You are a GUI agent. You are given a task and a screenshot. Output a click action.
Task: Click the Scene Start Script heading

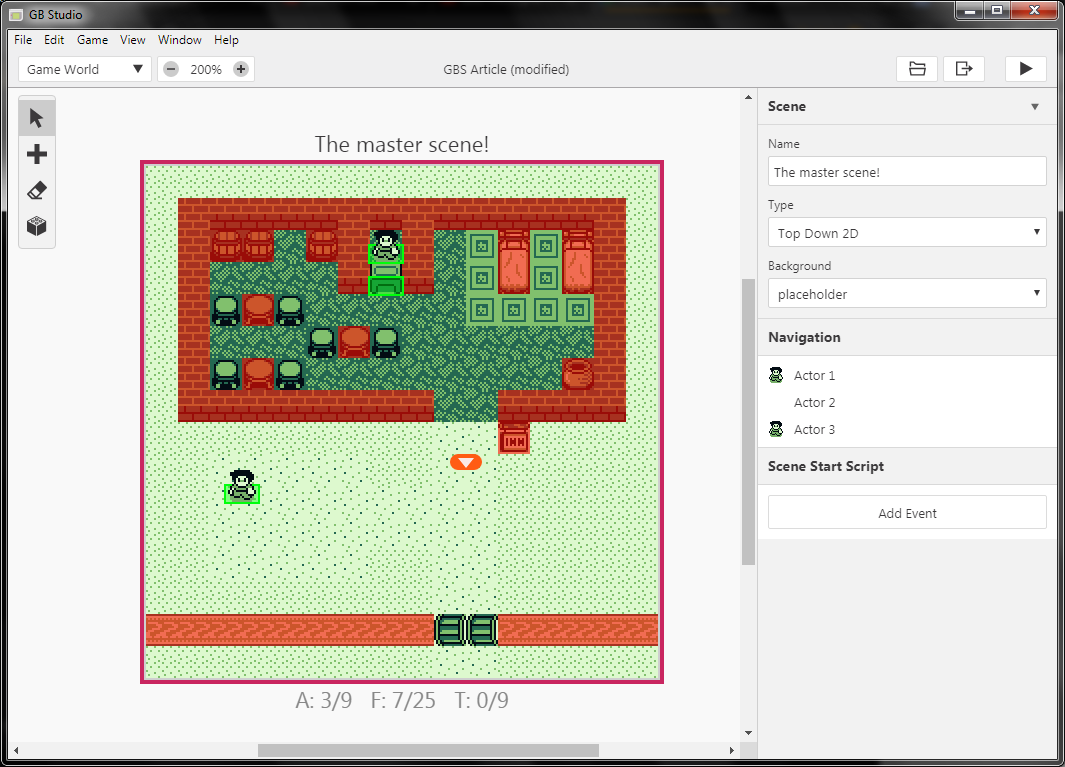pos(826,466)
